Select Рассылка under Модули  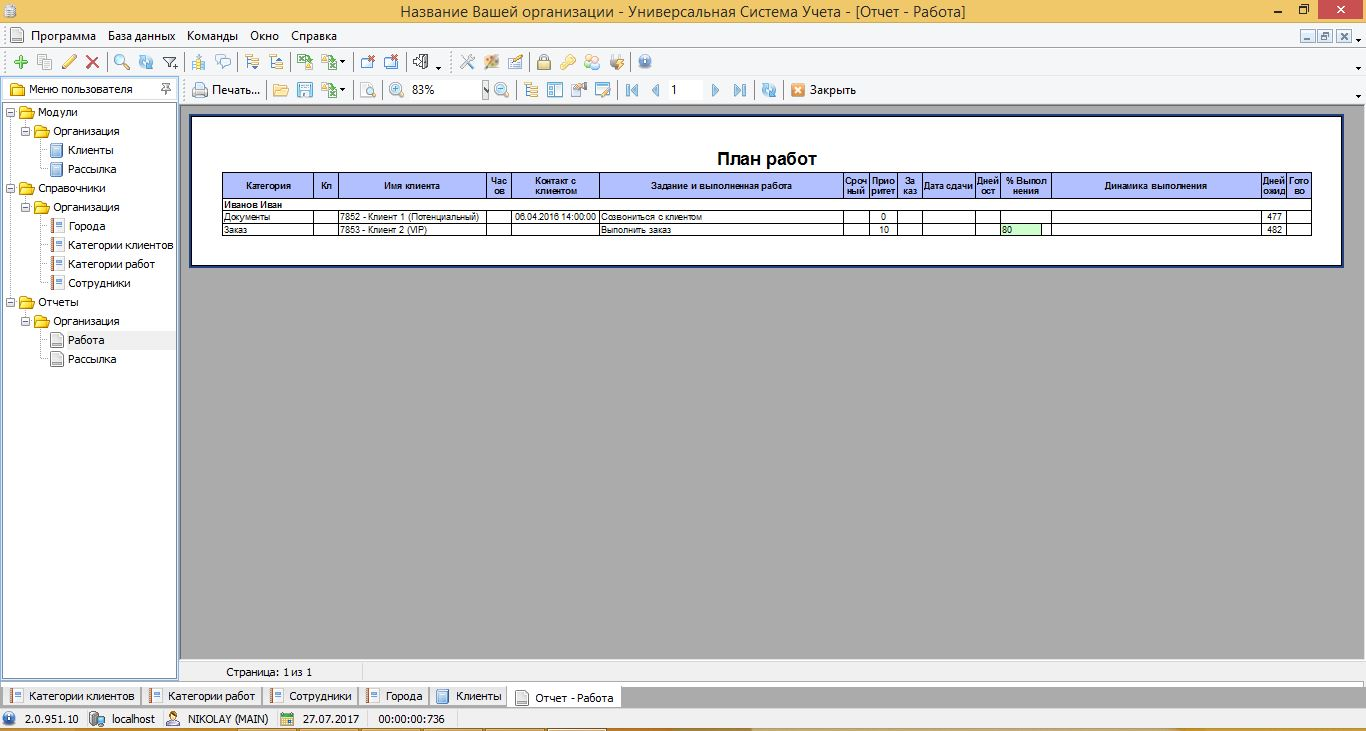tap(92, 169)
